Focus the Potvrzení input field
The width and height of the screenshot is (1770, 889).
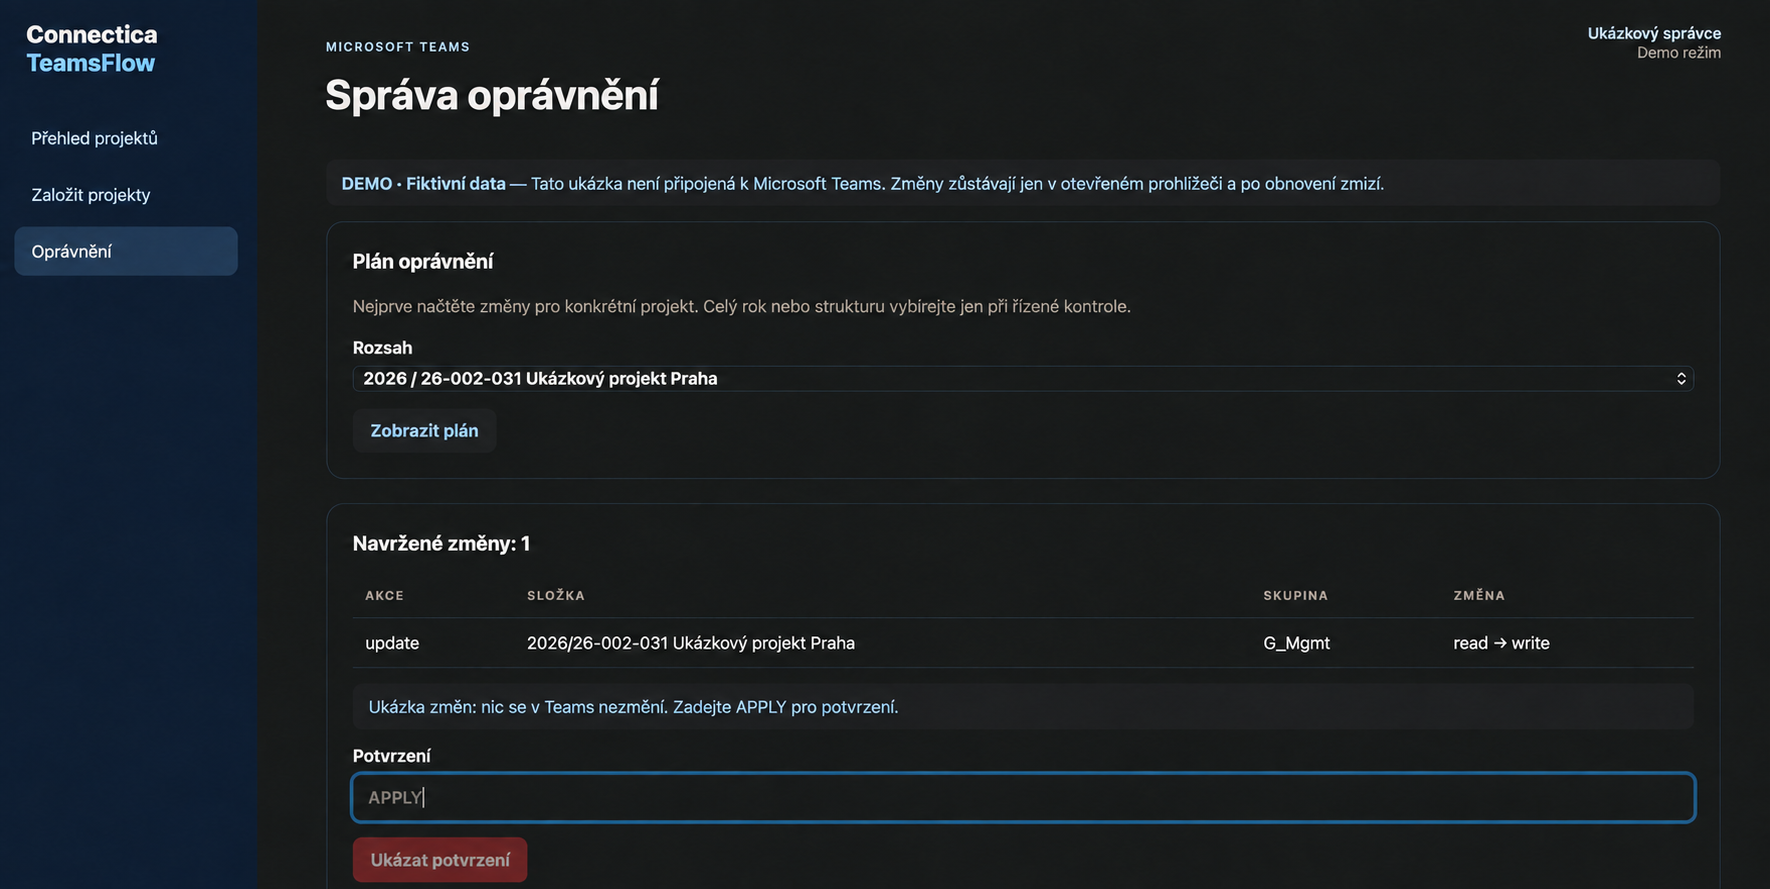coord(1023,797)
